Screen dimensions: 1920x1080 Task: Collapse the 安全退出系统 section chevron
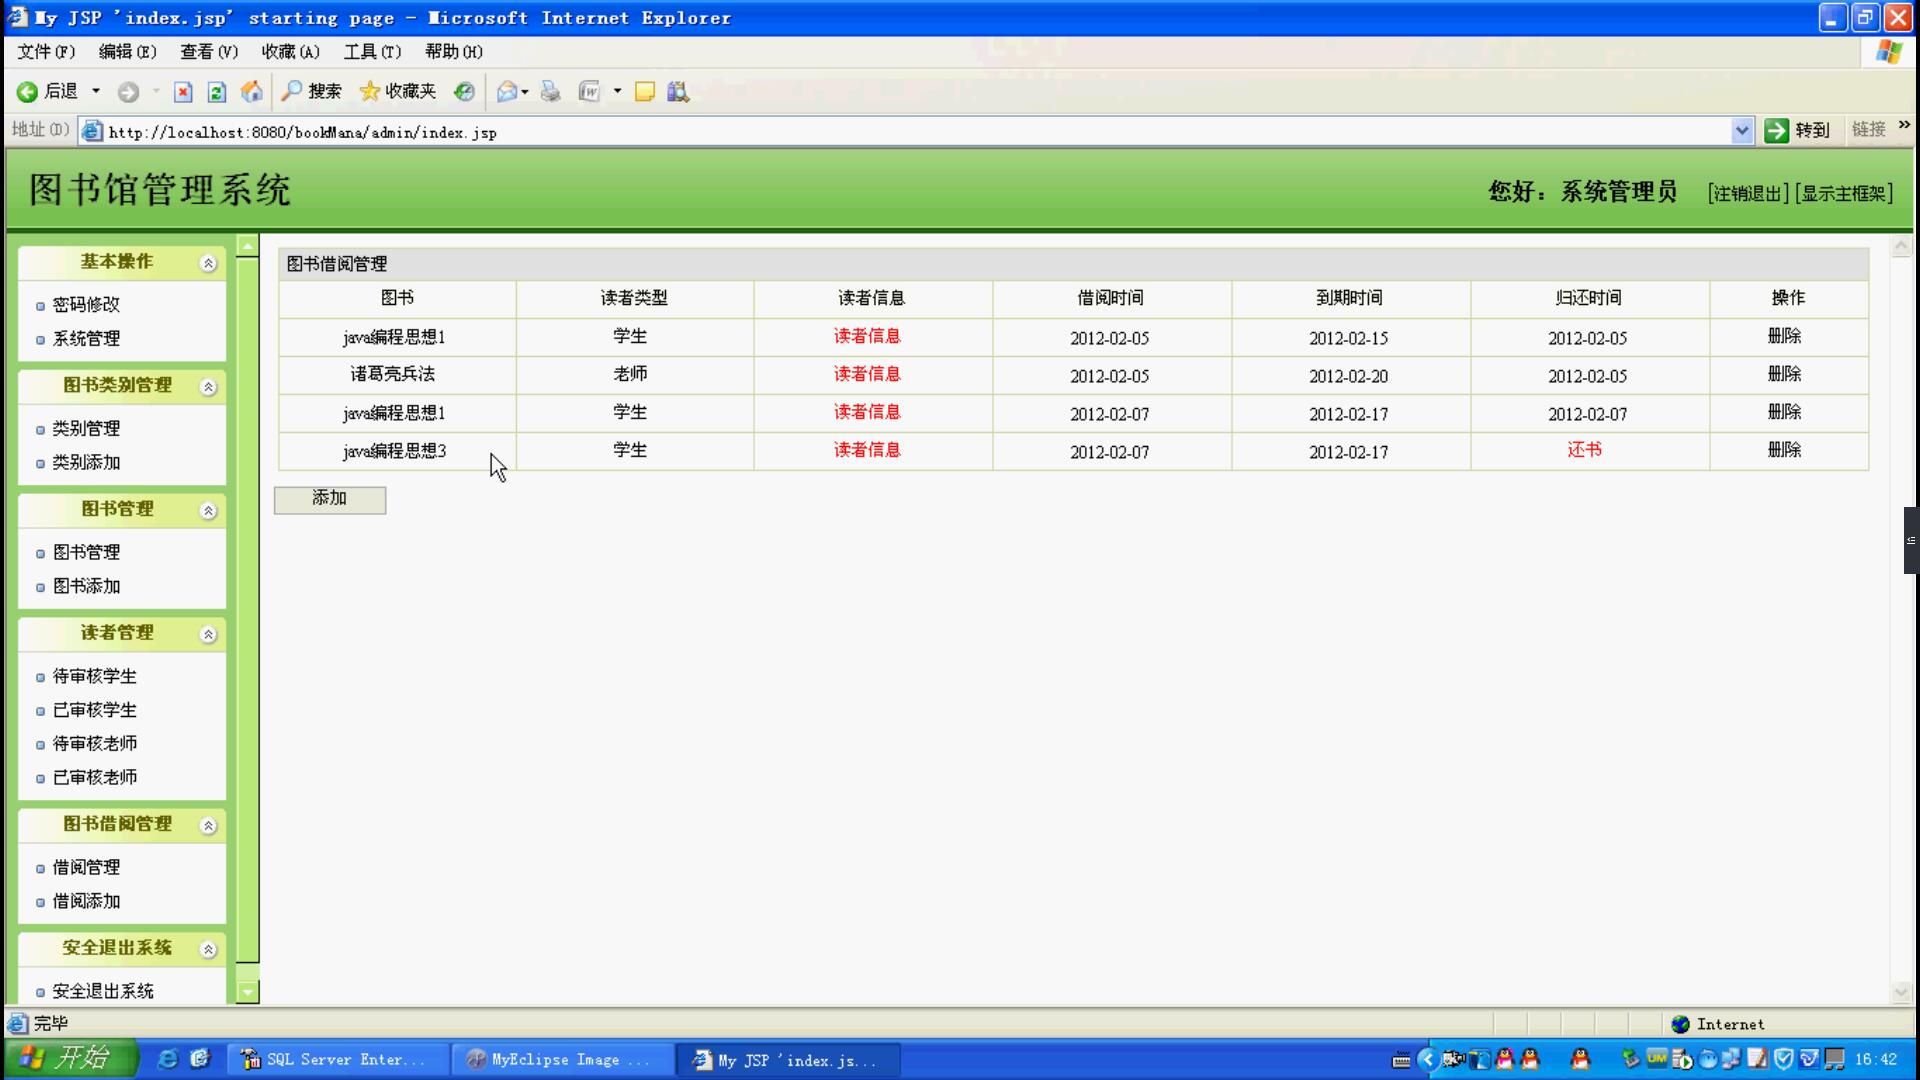(208, 950)
